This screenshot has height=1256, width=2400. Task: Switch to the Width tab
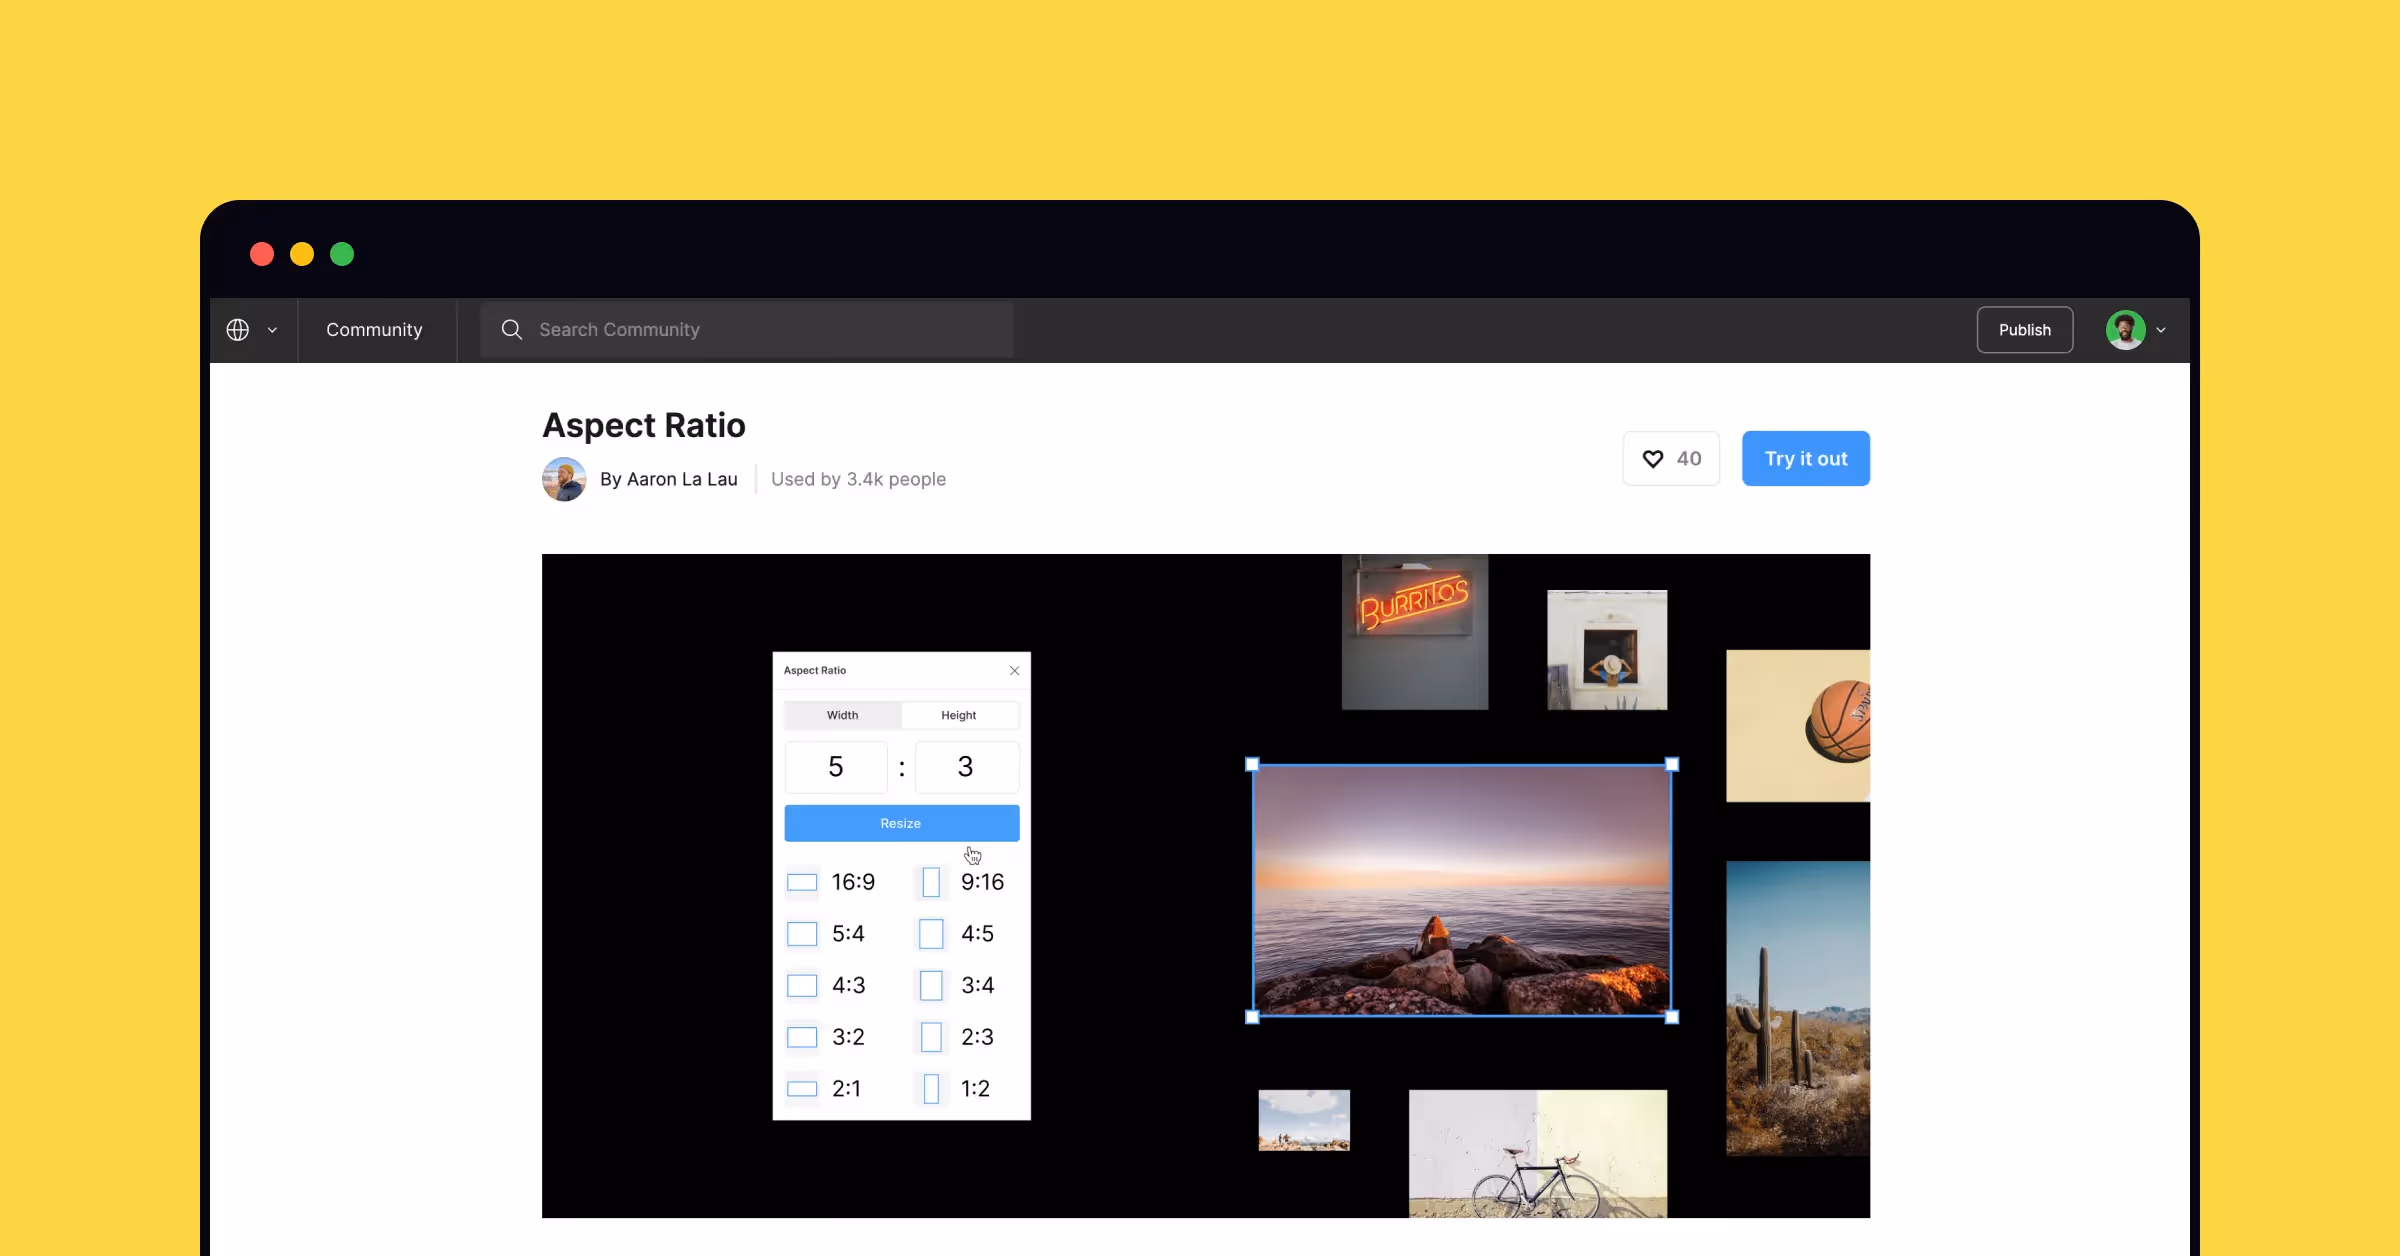click(841, 714)
